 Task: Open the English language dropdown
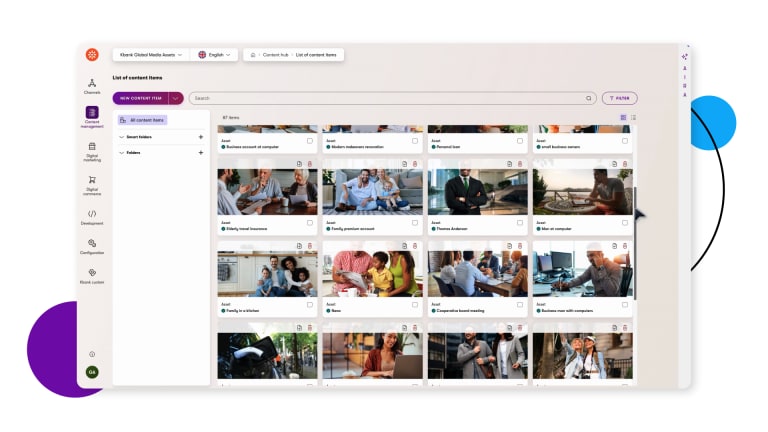pyautogui.click(x=215, y=55)
